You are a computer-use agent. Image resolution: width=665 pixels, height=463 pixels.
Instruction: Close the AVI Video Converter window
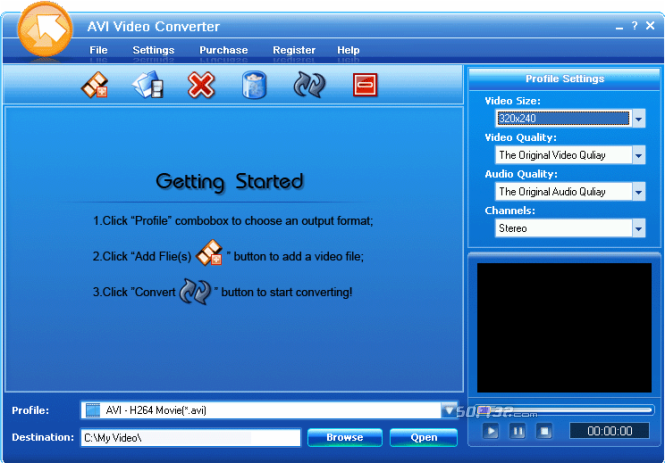coord(650,26)
